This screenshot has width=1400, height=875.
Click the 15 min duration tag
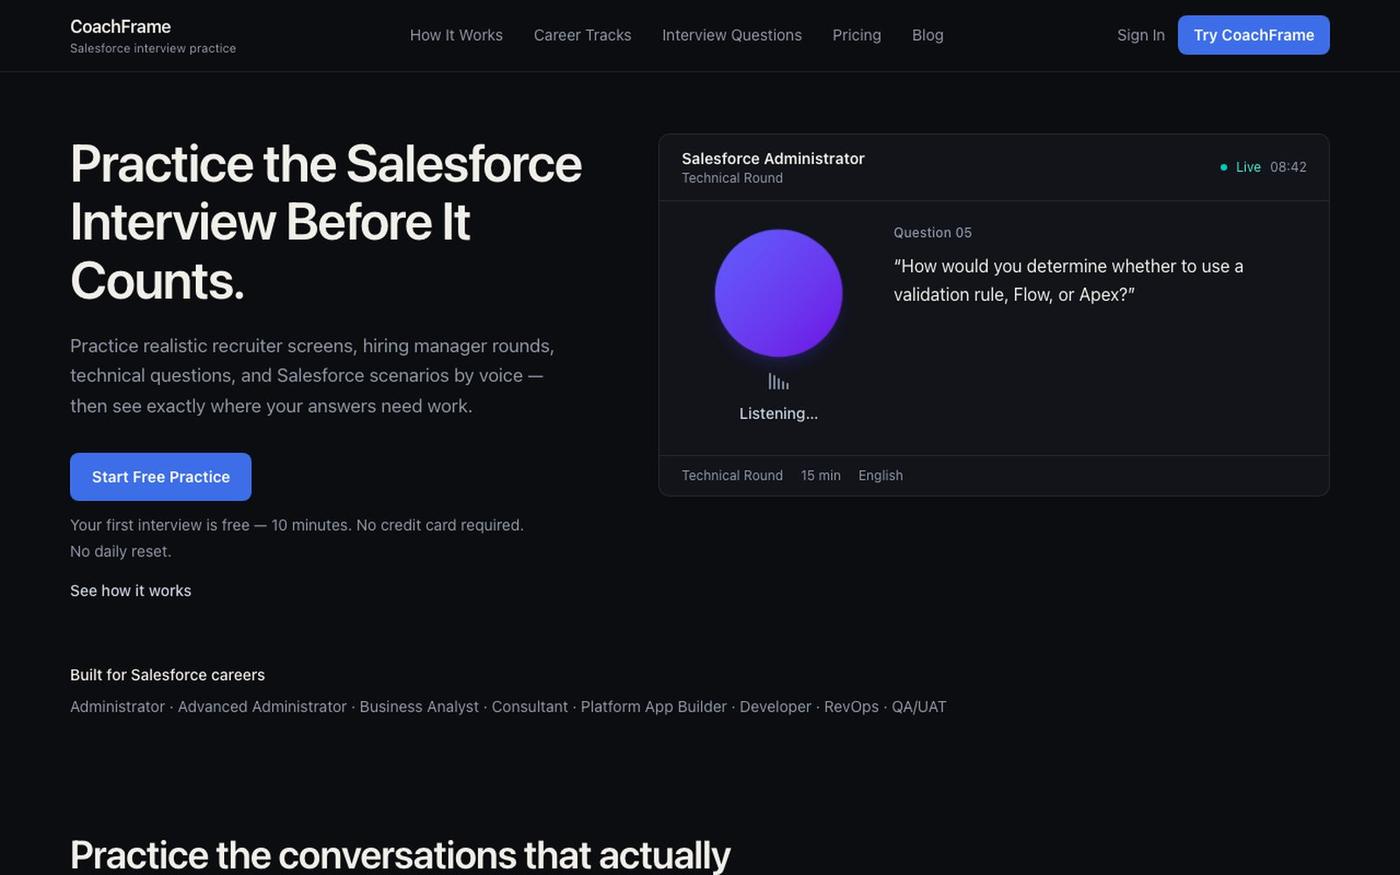pos(821,475)
